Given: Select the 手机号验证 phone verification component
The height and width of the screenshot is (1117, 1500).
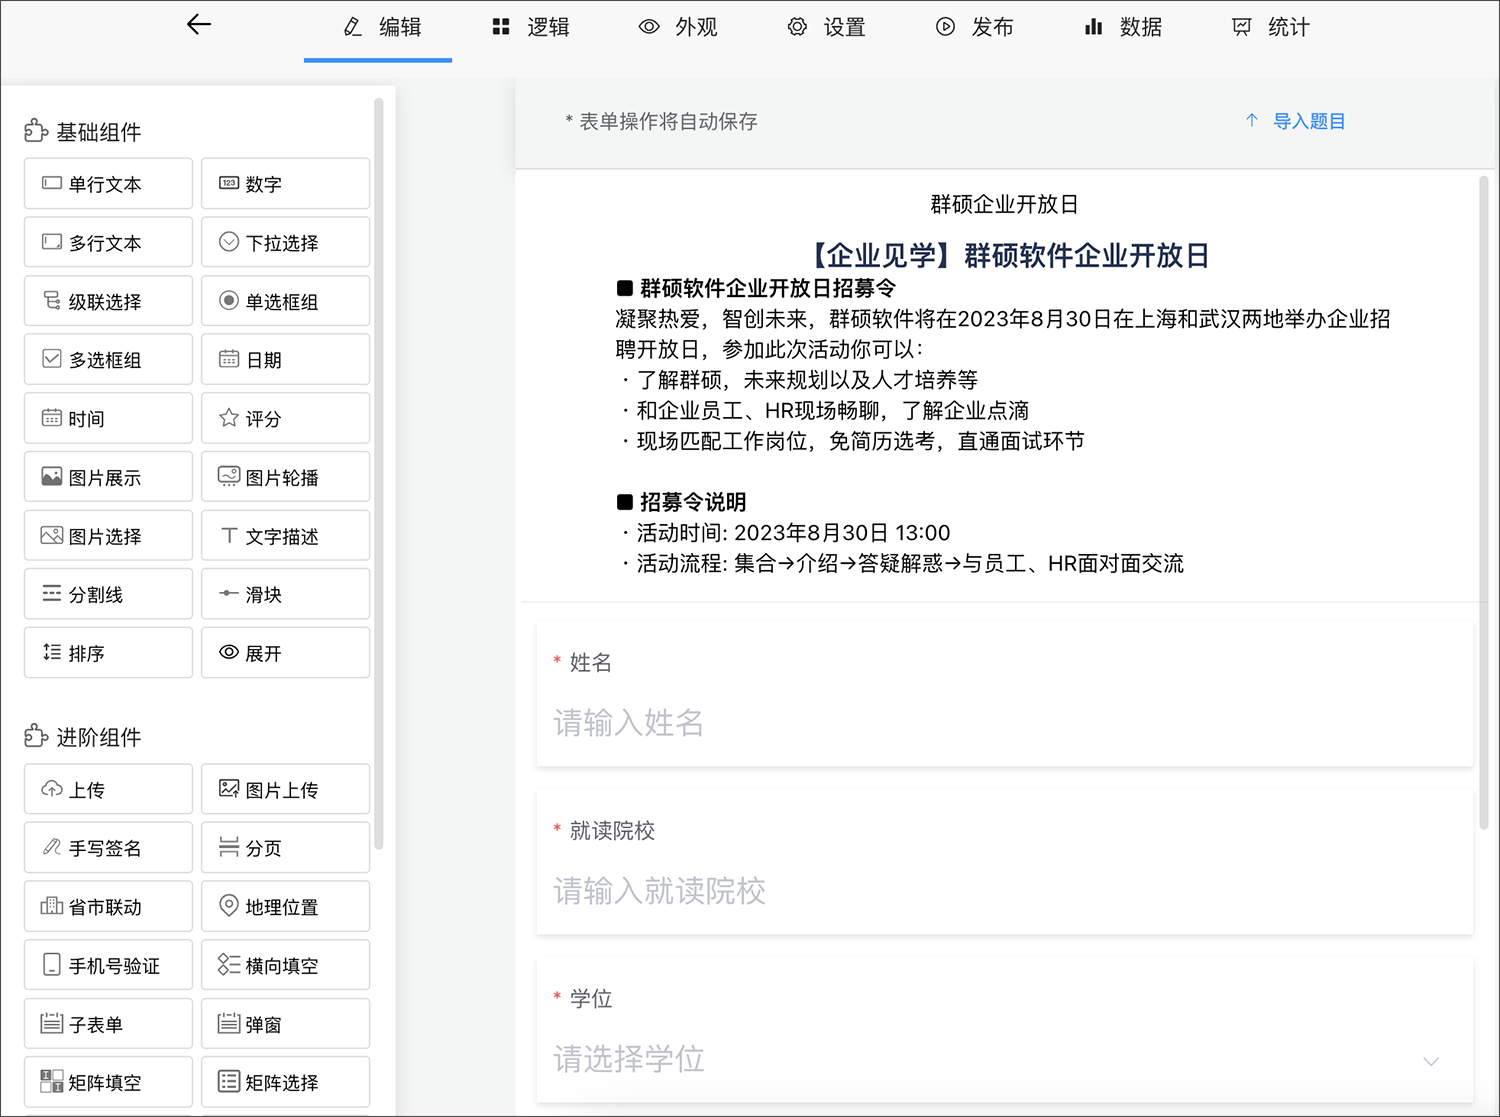Looking at the screenshot, I should pyautogui.click(x=107, y=964).
